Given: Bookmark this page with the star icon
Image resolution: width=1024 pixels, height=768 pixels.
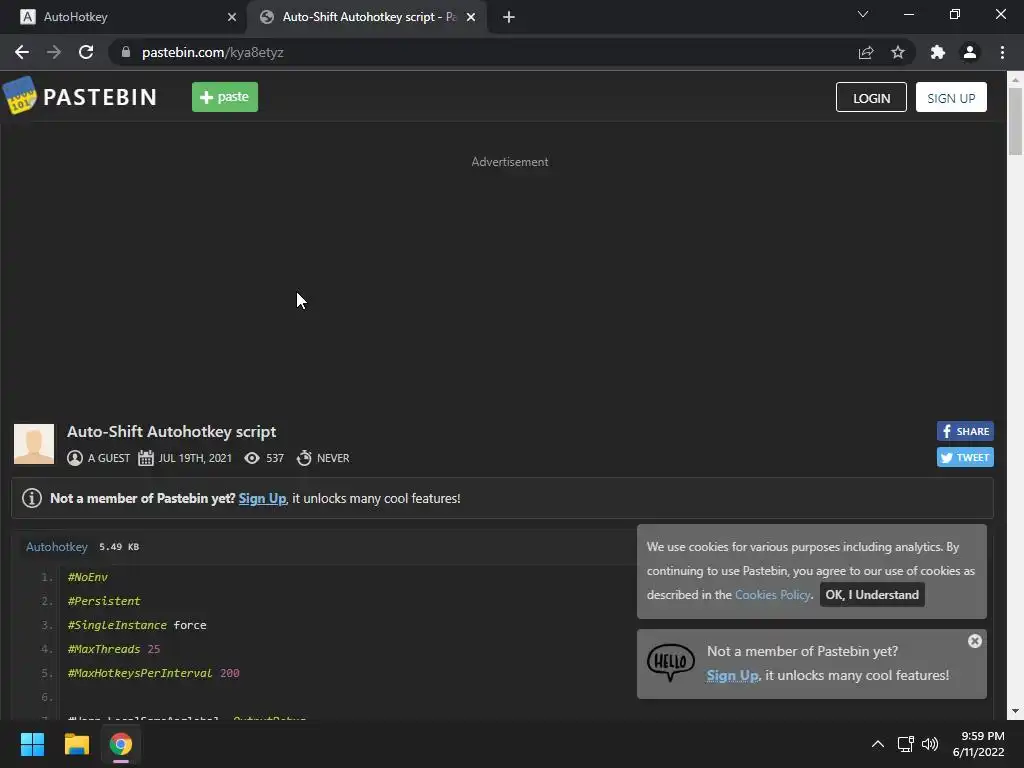Looking at the screenshot, I should (x=898, y=52).
